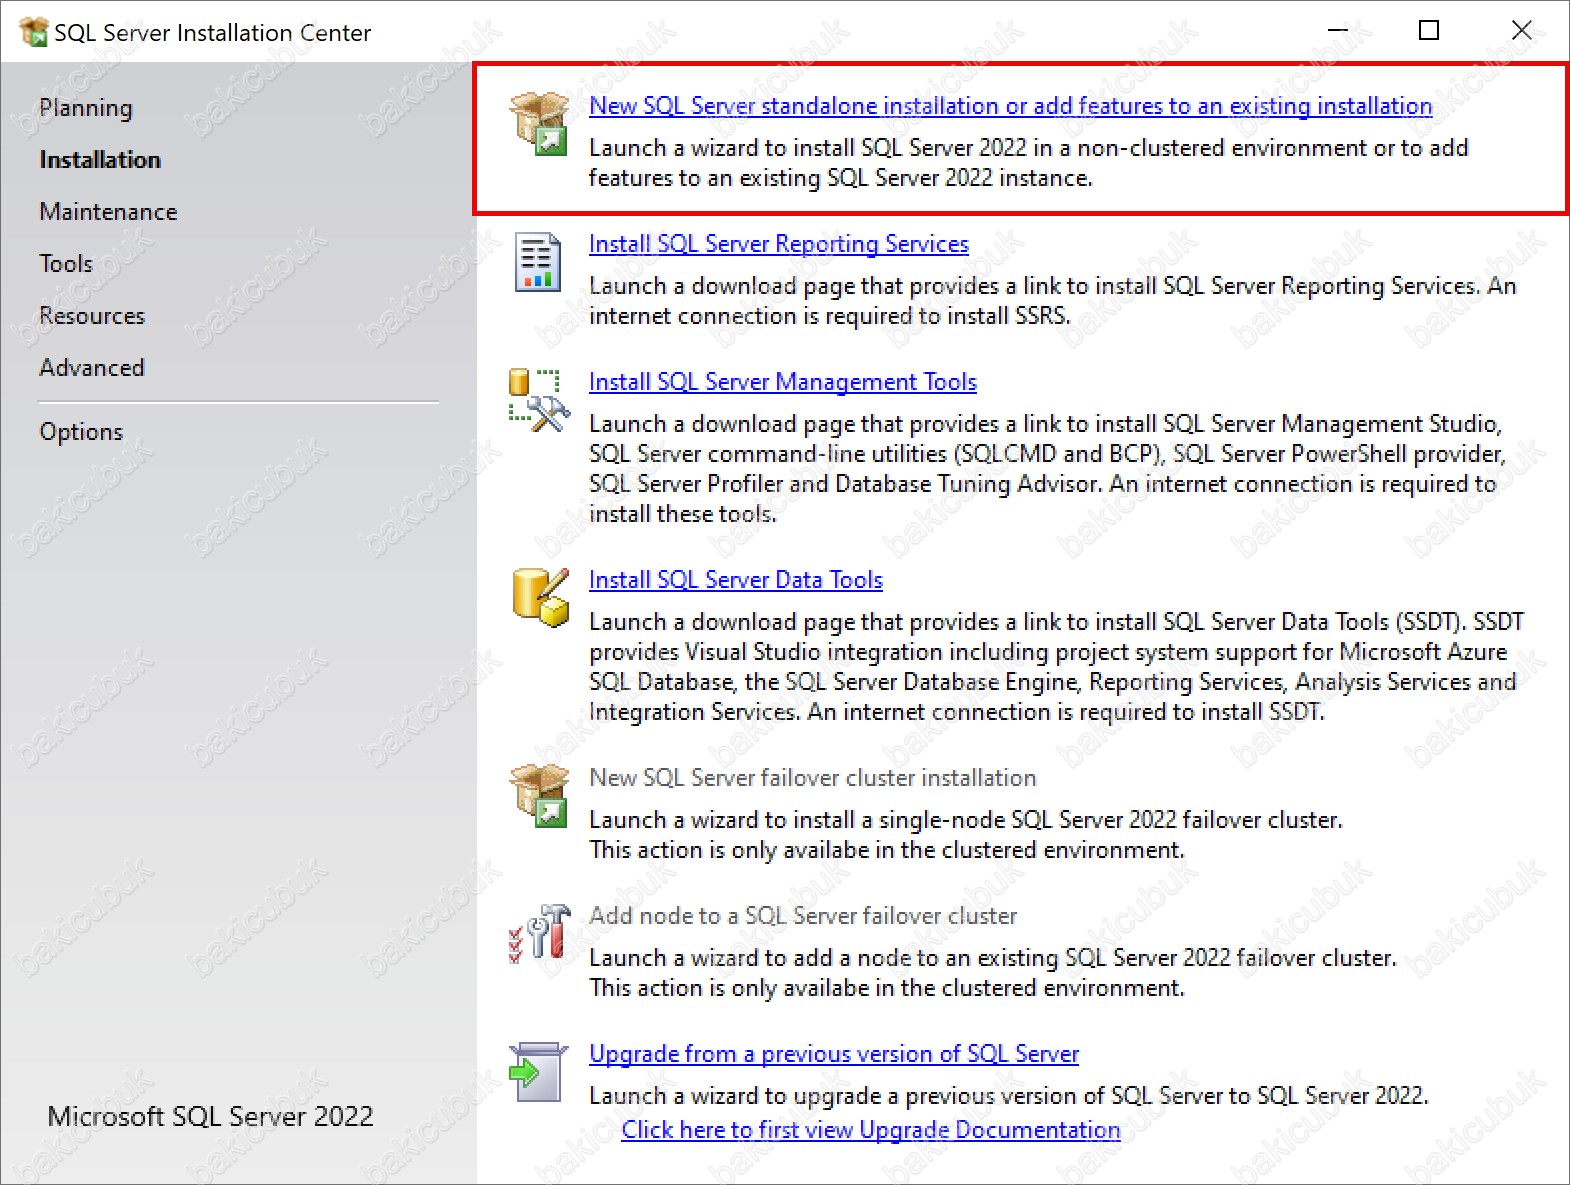Click the Management Tools hammer-and-wrench icon

539,400
